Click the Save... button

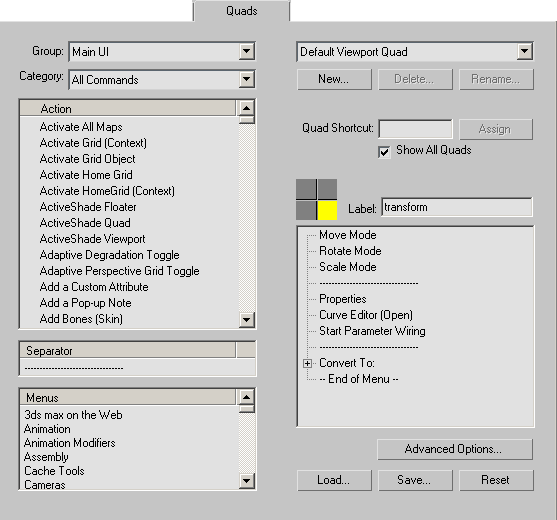coord(415,480)
